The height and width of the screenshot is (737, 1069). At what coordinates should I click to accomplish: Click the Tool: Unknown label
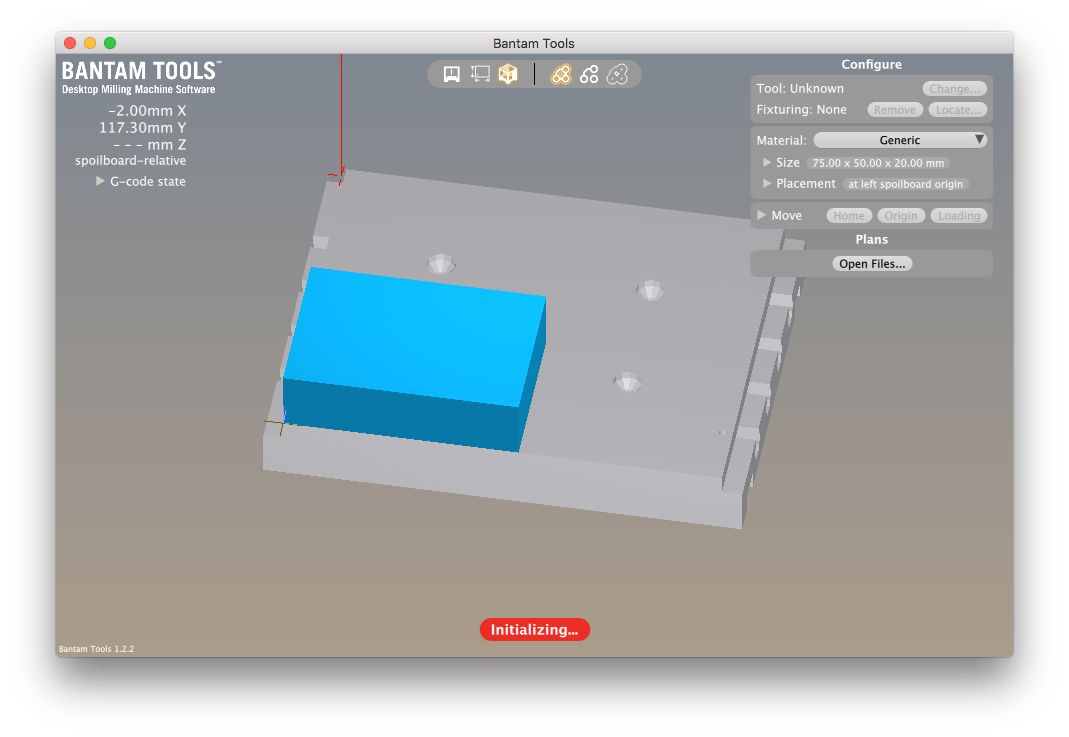(x=800, y=89)
